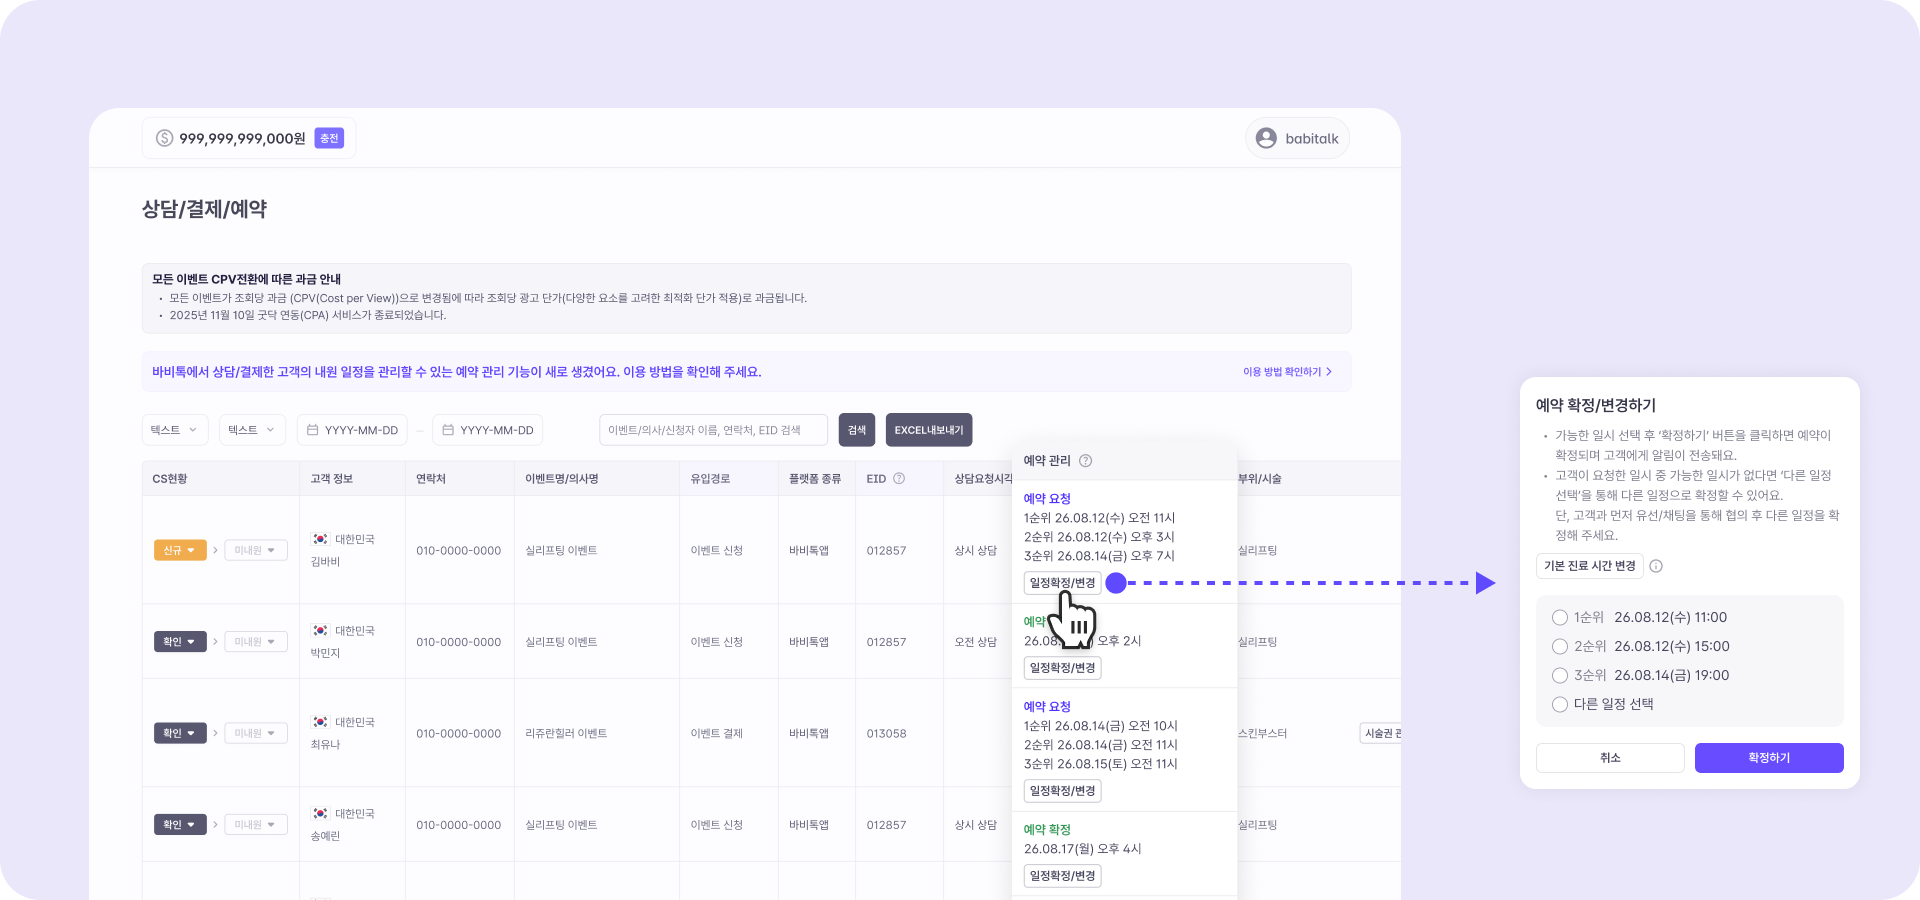Viewport: 1920px width, 900px height.
Task: Click the 오전 상담 cell
Action: [x=976, y=642]
